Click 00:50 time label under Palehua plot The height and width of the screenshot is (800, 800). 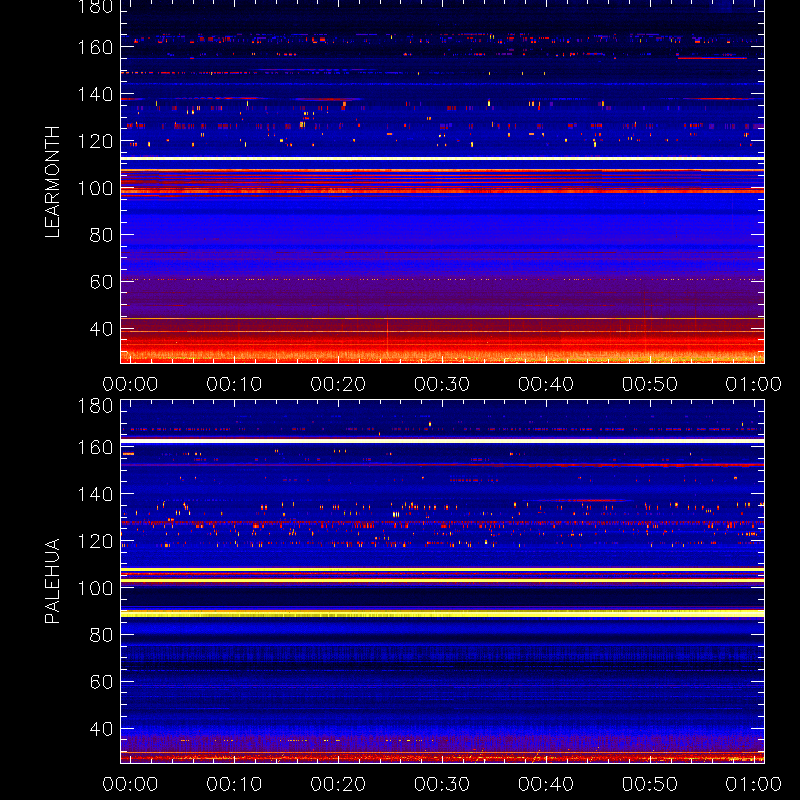tap(650, 784)
